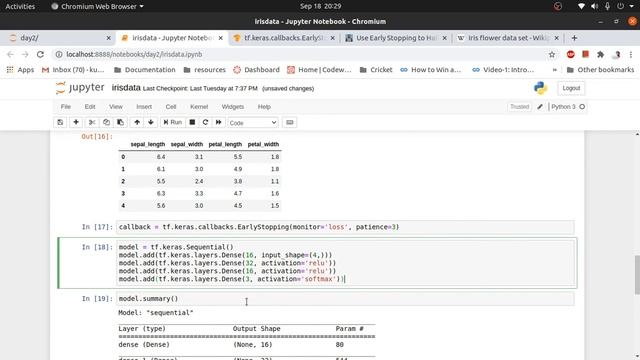Viewport: 640px width, 360px height.
Task: Reload the current page
Action: pos(40,54)
